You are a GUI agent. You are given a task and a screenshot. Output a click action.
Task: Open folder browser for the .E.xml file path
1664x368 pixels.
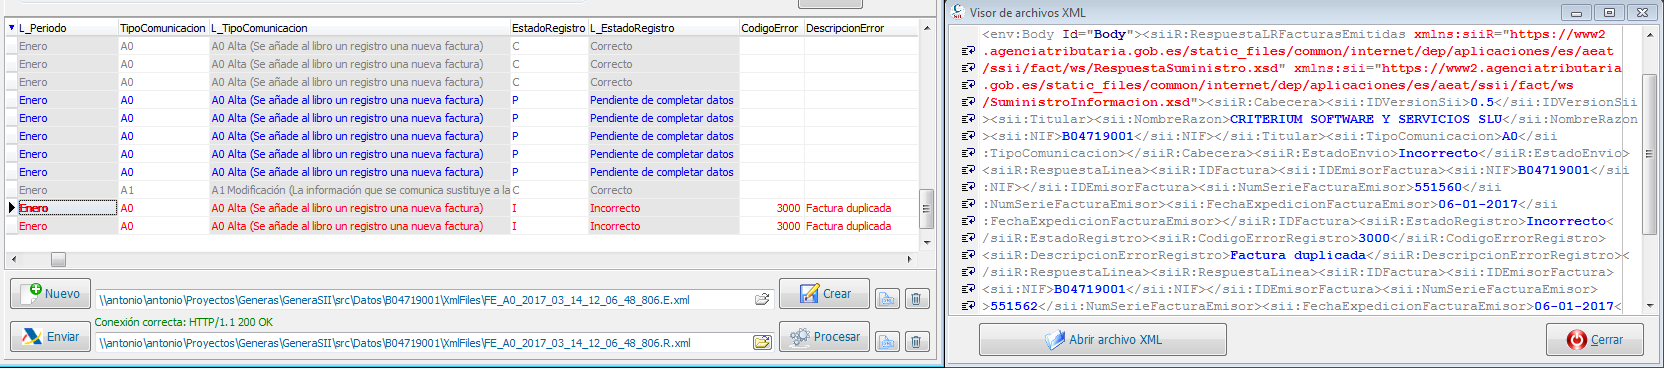click(x=762, y=299)
